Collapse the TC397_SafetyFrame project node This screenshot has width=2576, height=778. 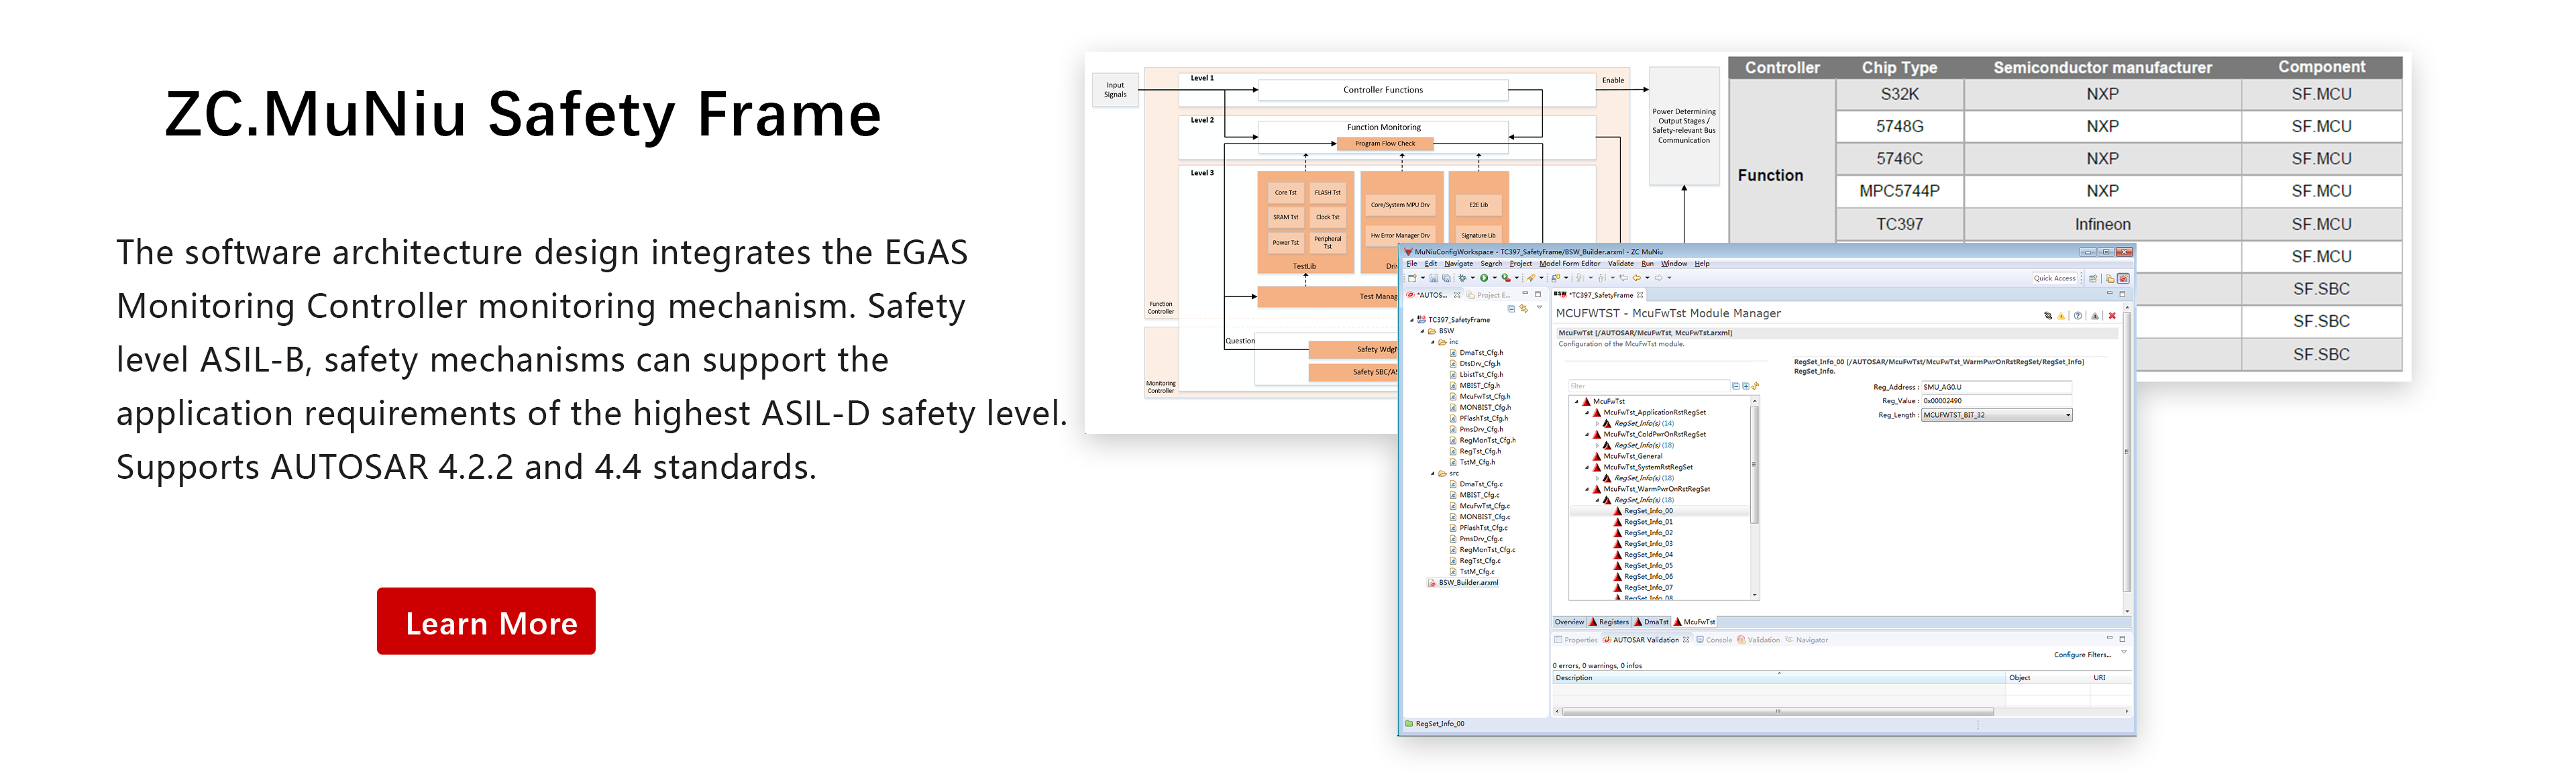click(x=1412, y=320)
